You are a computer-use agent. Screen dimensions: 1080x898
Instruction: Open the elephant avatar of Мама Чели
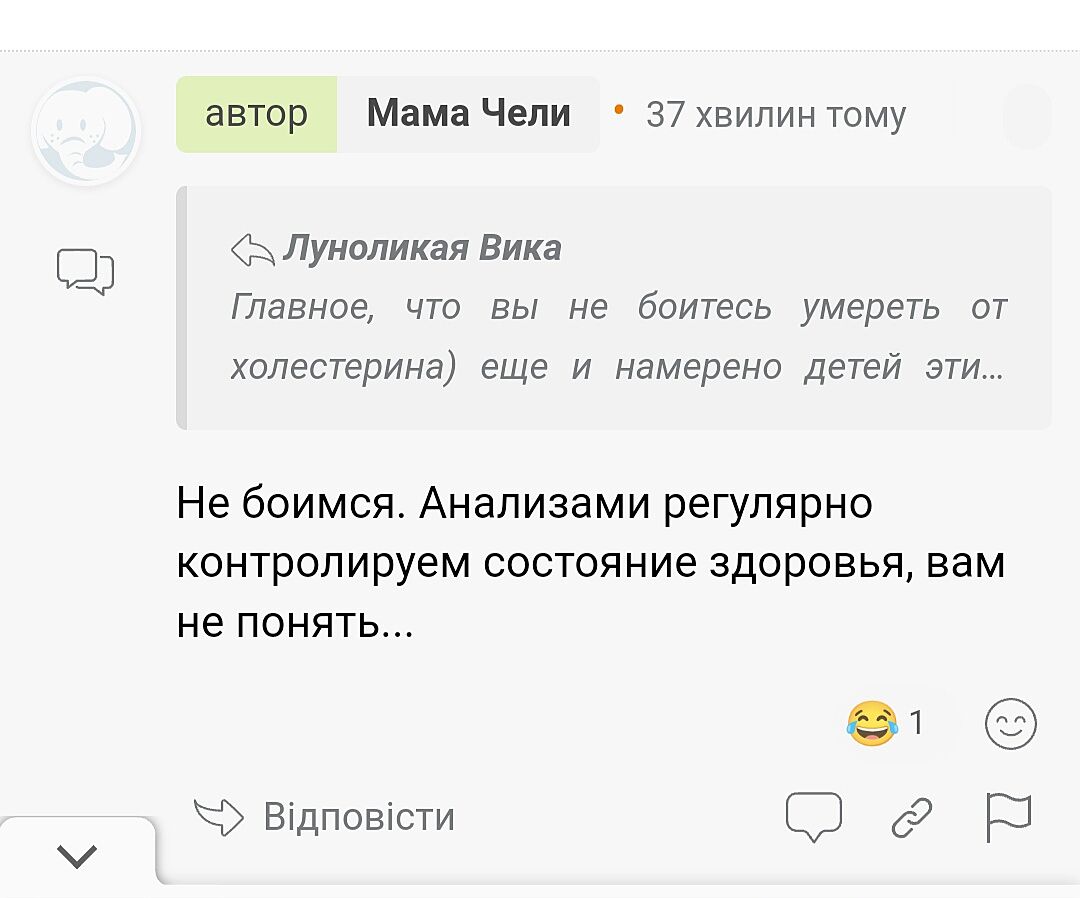coord(85,132)
